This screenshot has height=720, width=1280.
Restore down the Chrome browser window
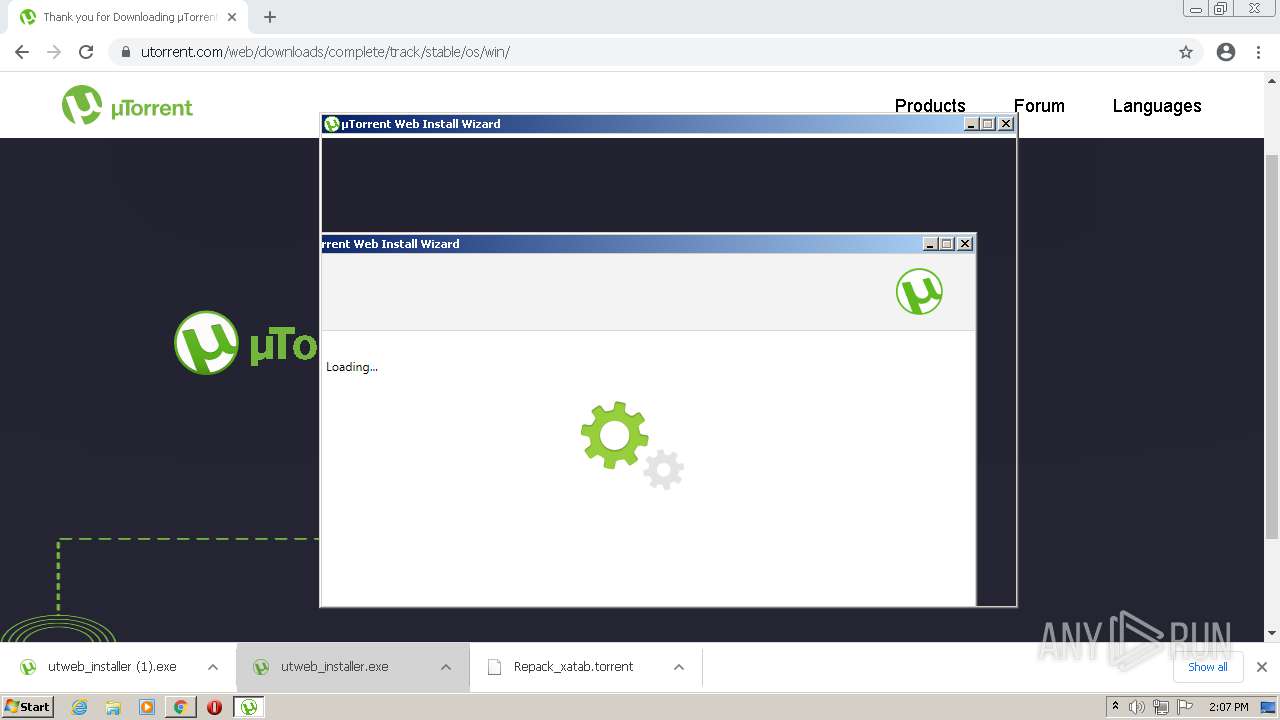tap(1221, 9)
